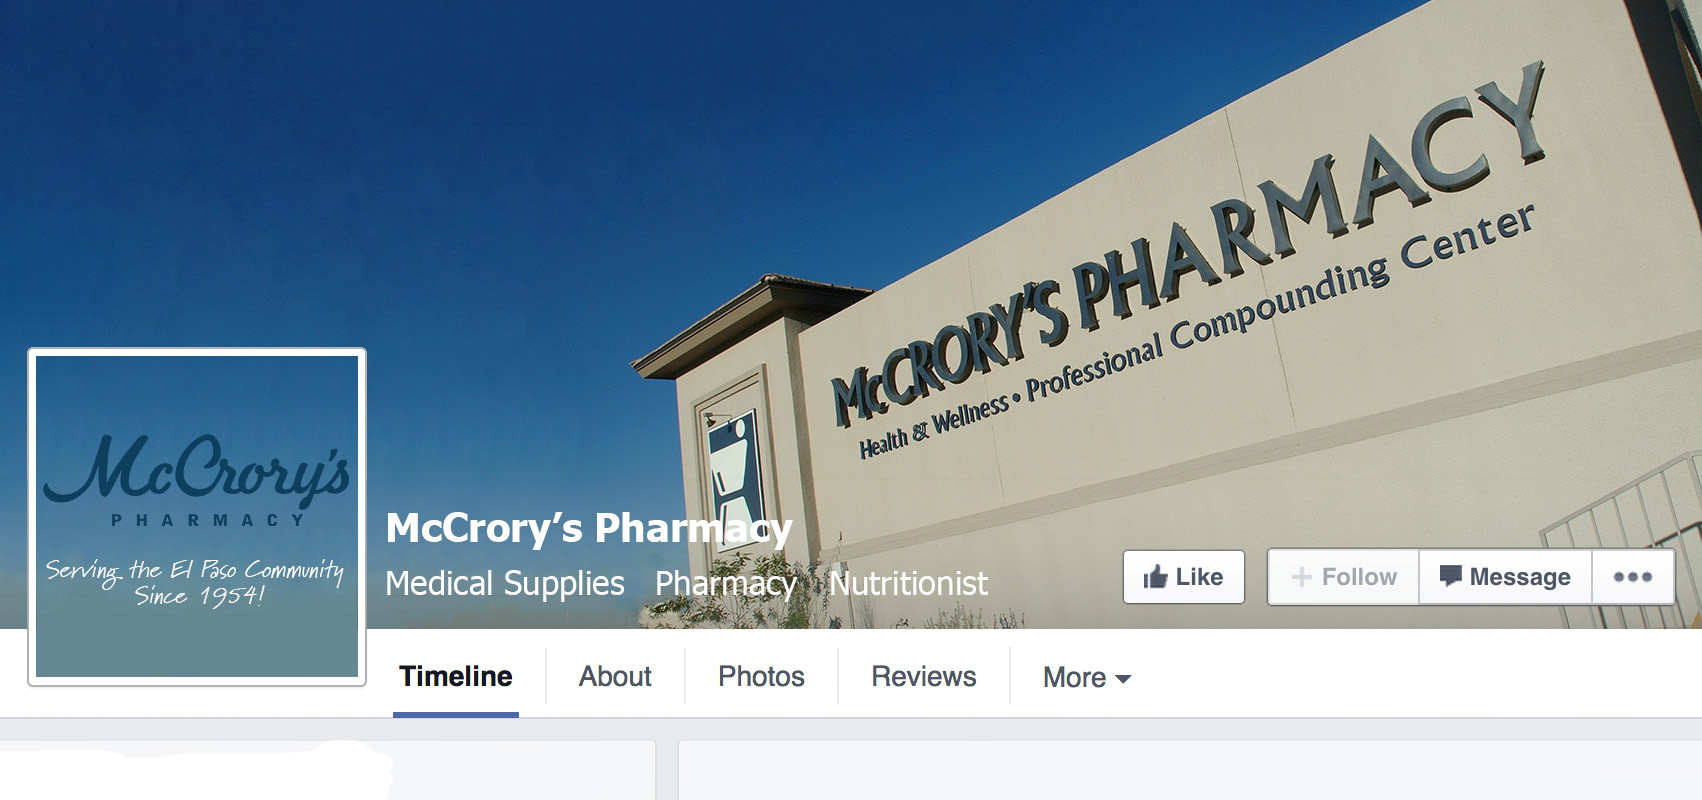Open the Photos tab

pyautogui.click(x=761, y=677)
